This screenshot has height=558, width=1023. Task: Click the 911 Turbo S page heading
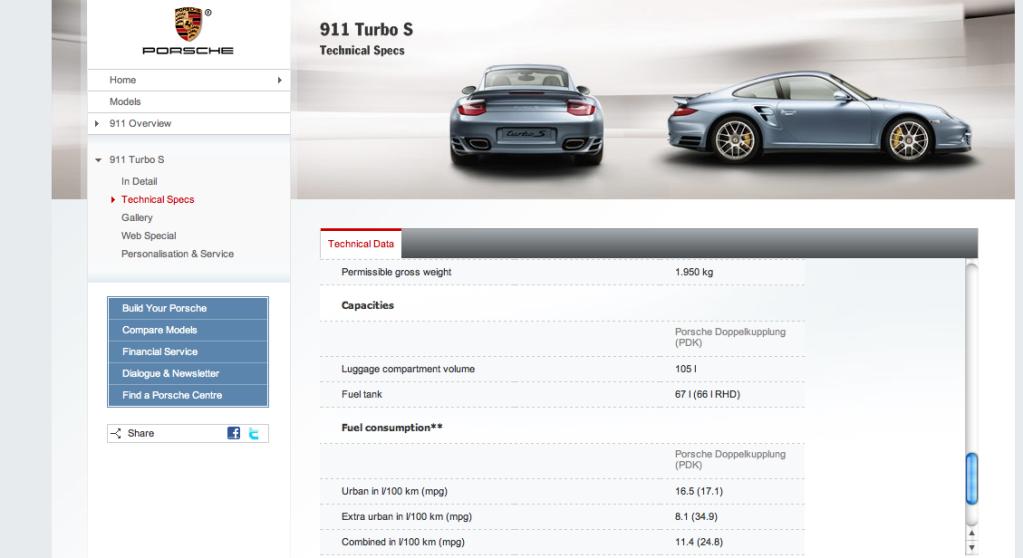(366, 29)
